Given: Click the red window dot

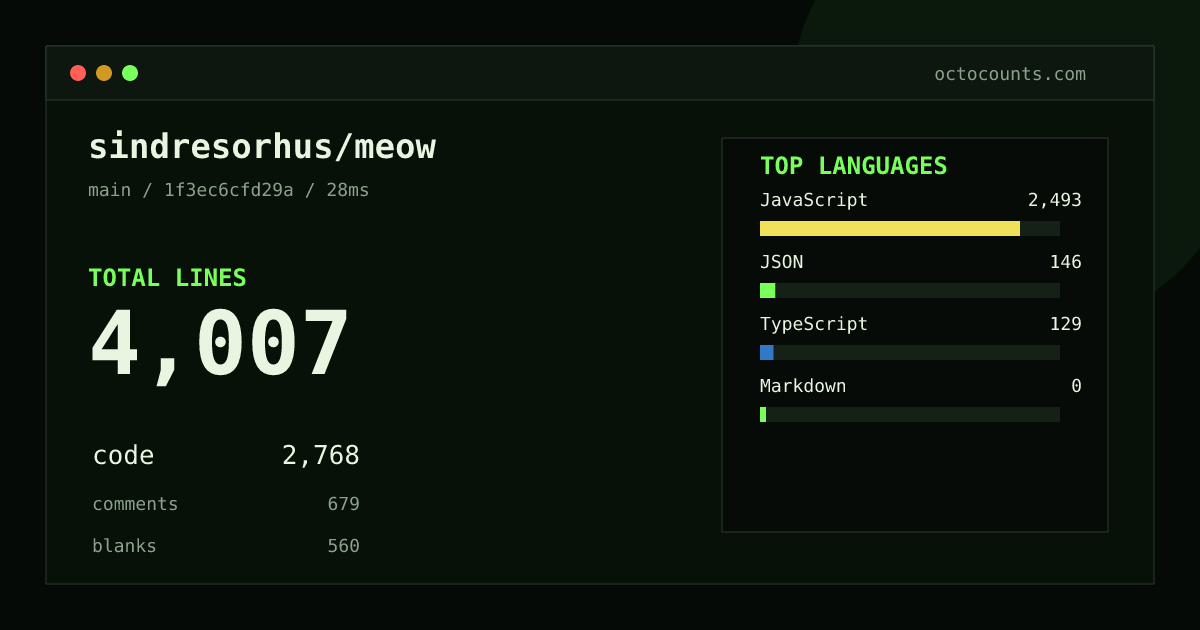Looking at the screenshot, I should coord(78,73).
